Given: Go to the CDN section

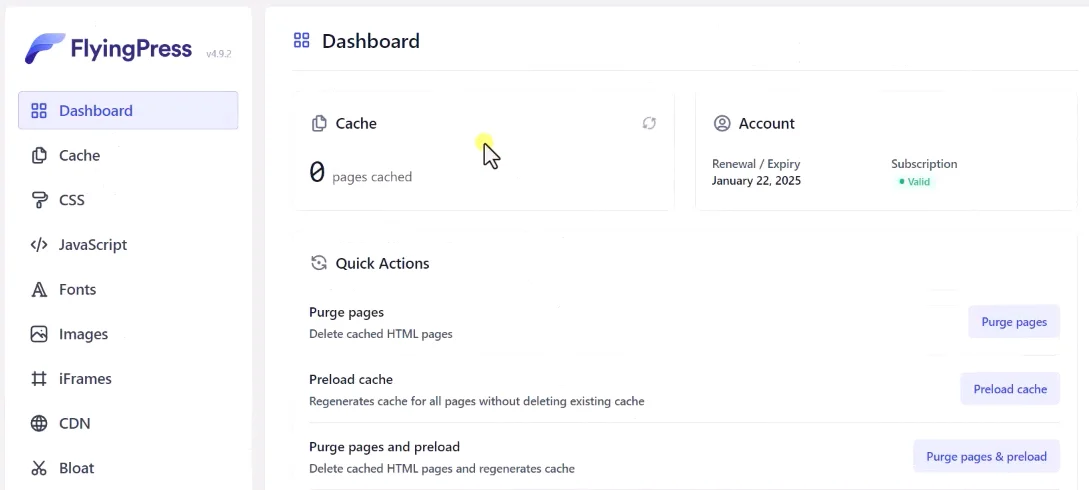Looking at the screenshot, I should click(x=74, y=423).
